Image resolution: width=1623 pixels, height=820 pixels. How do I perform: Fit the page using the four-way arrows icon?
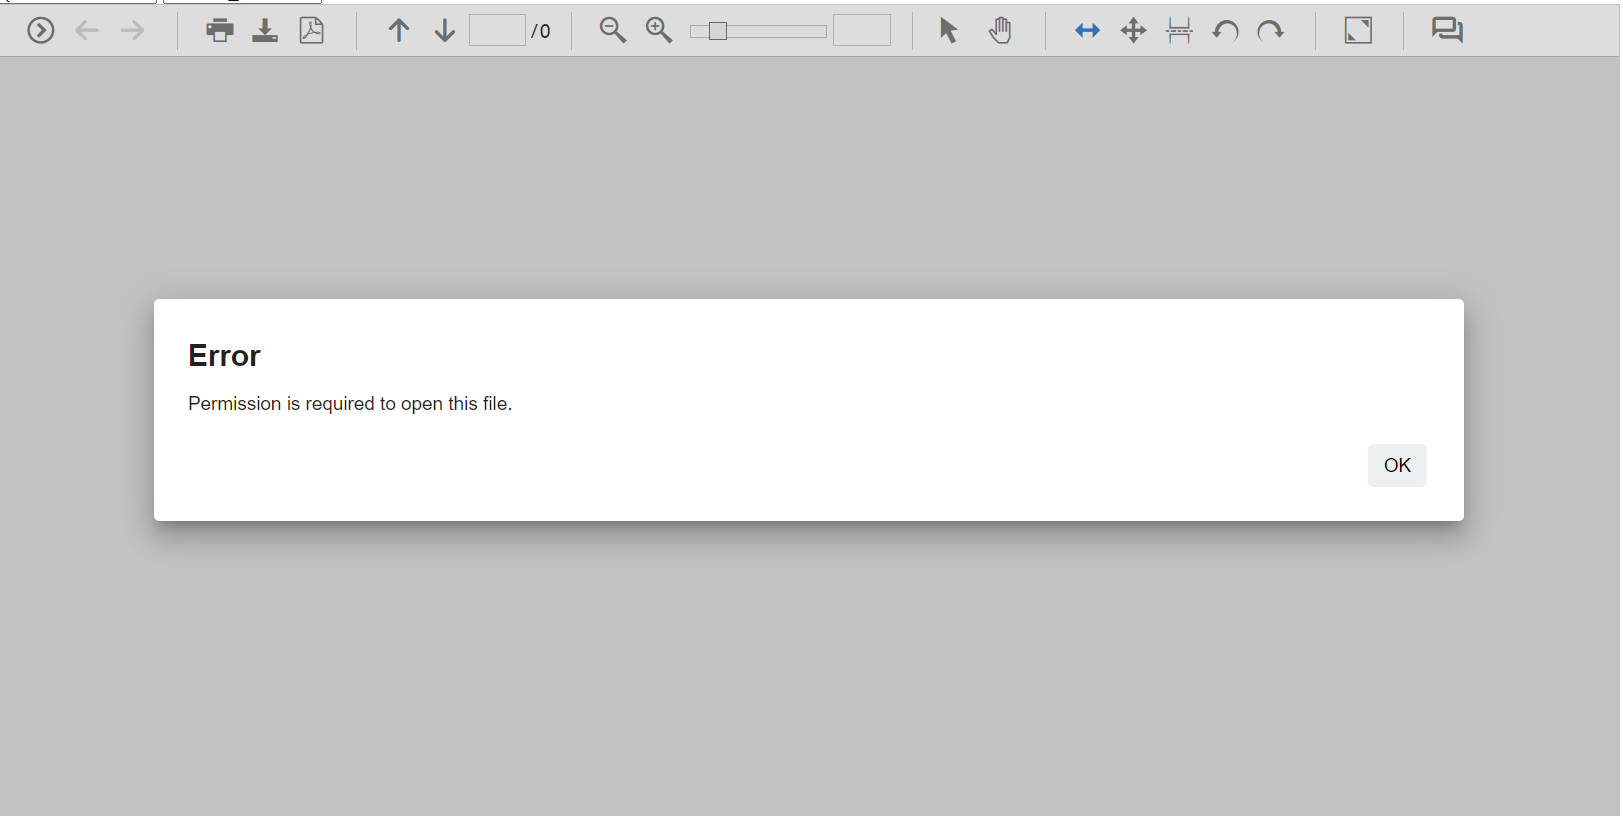pyautogui.click(x=1133, y=31)
